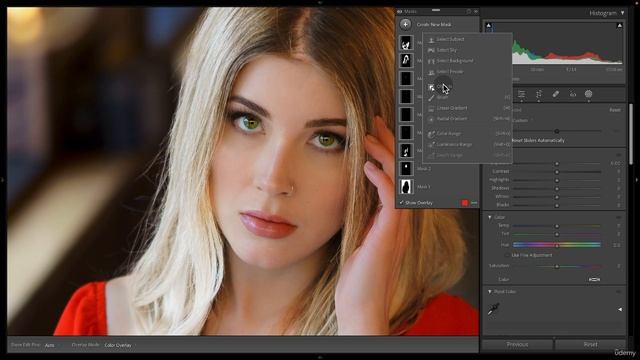The image size is (640, 360).
Task: Choose Select Sky from the mask menu
Action: click(447, 50)
